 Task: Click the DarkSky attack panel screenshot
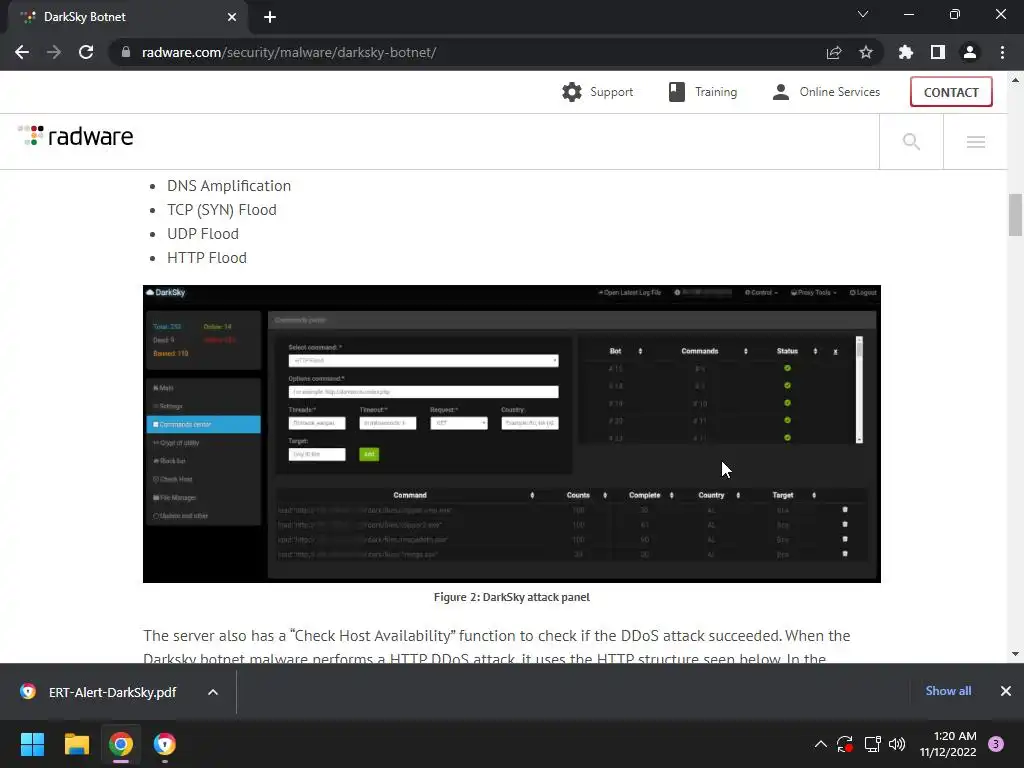coord(512,434)
